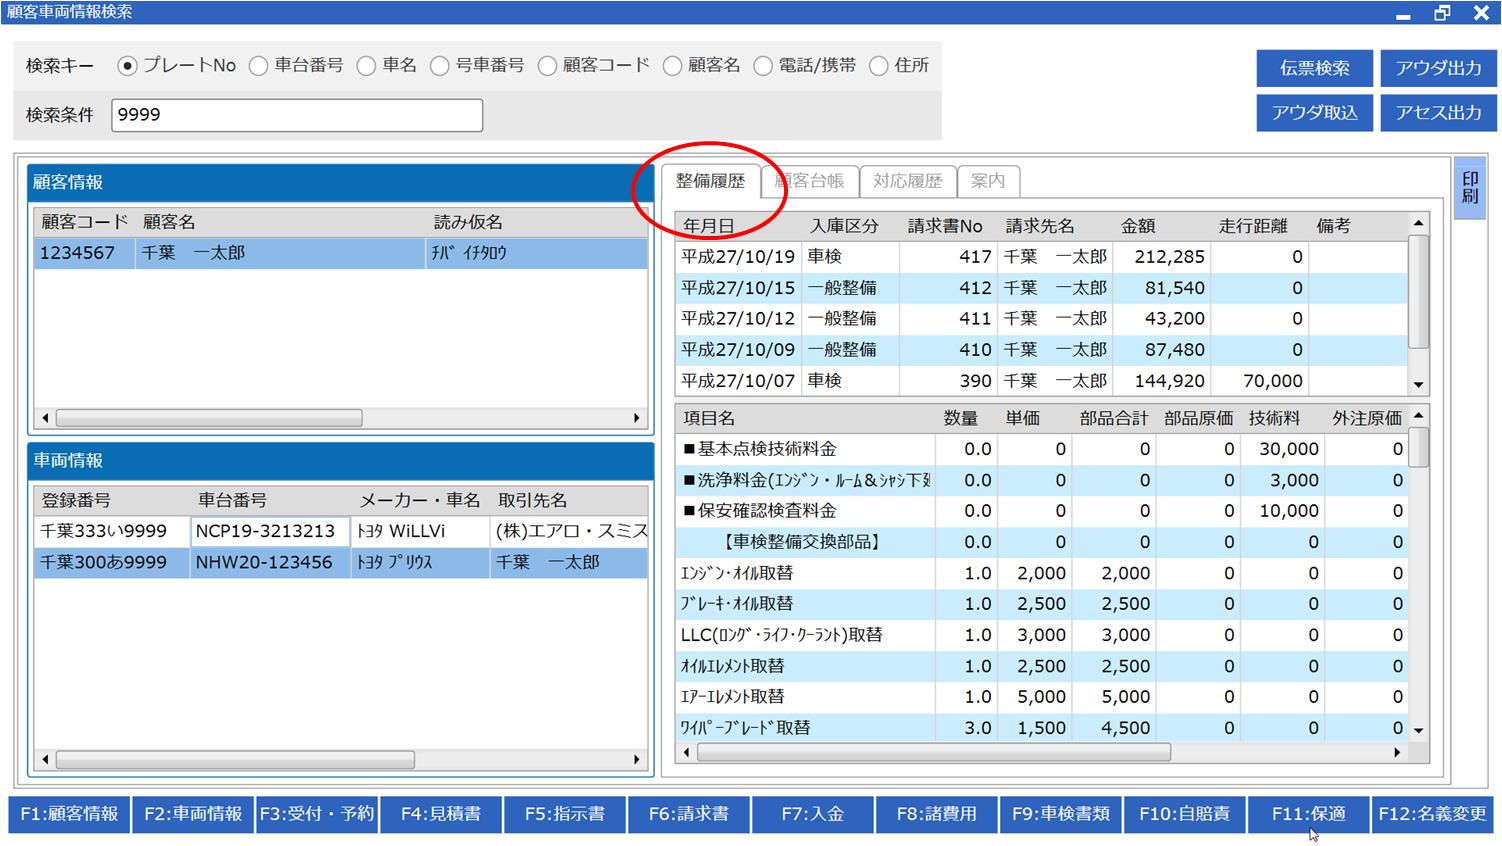Choose the 電話/携帯 radio option
The image size is (1502, 846).
(x=763, y=66)
